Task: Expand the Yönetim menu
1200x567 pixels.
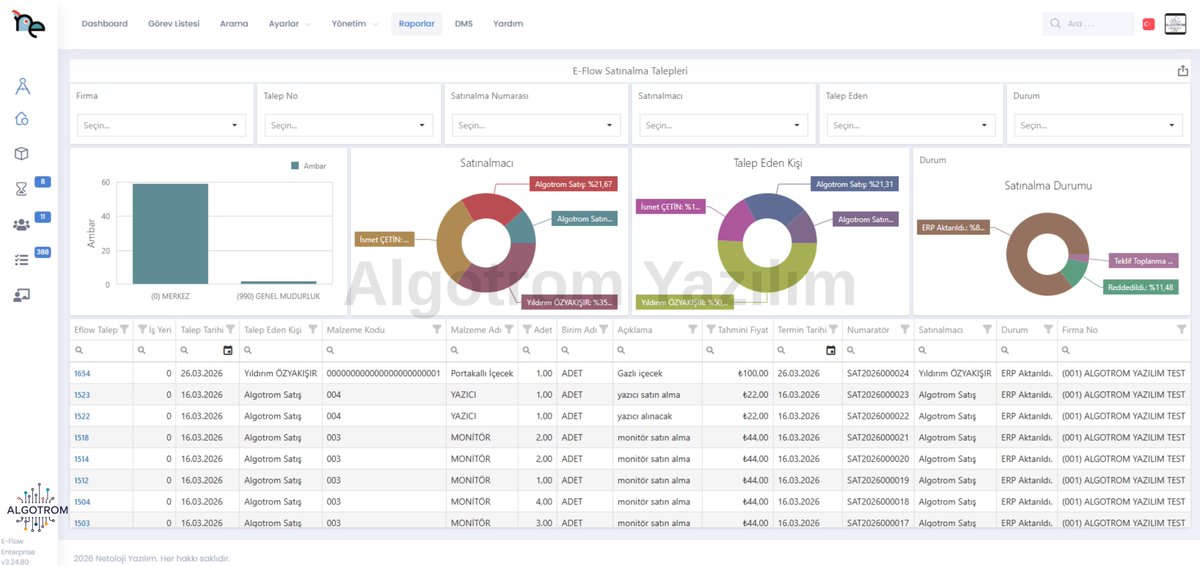Action: point(353,23)
